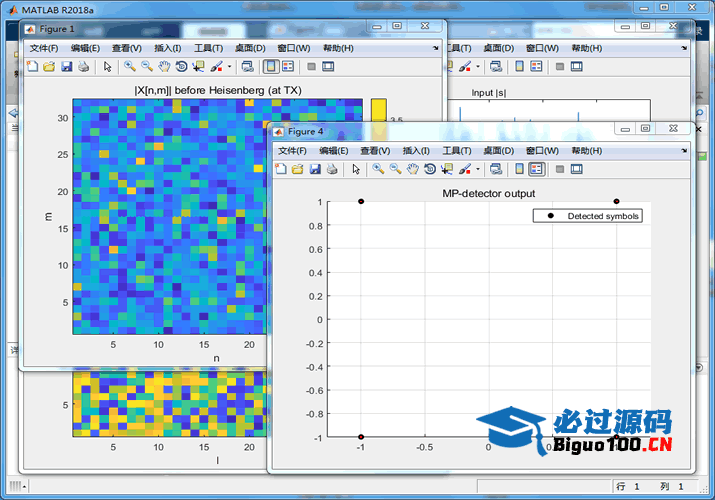Select Pan hand tool in Figure 1
This screenshot has width=715, height=500.
[x=164, y=67]
